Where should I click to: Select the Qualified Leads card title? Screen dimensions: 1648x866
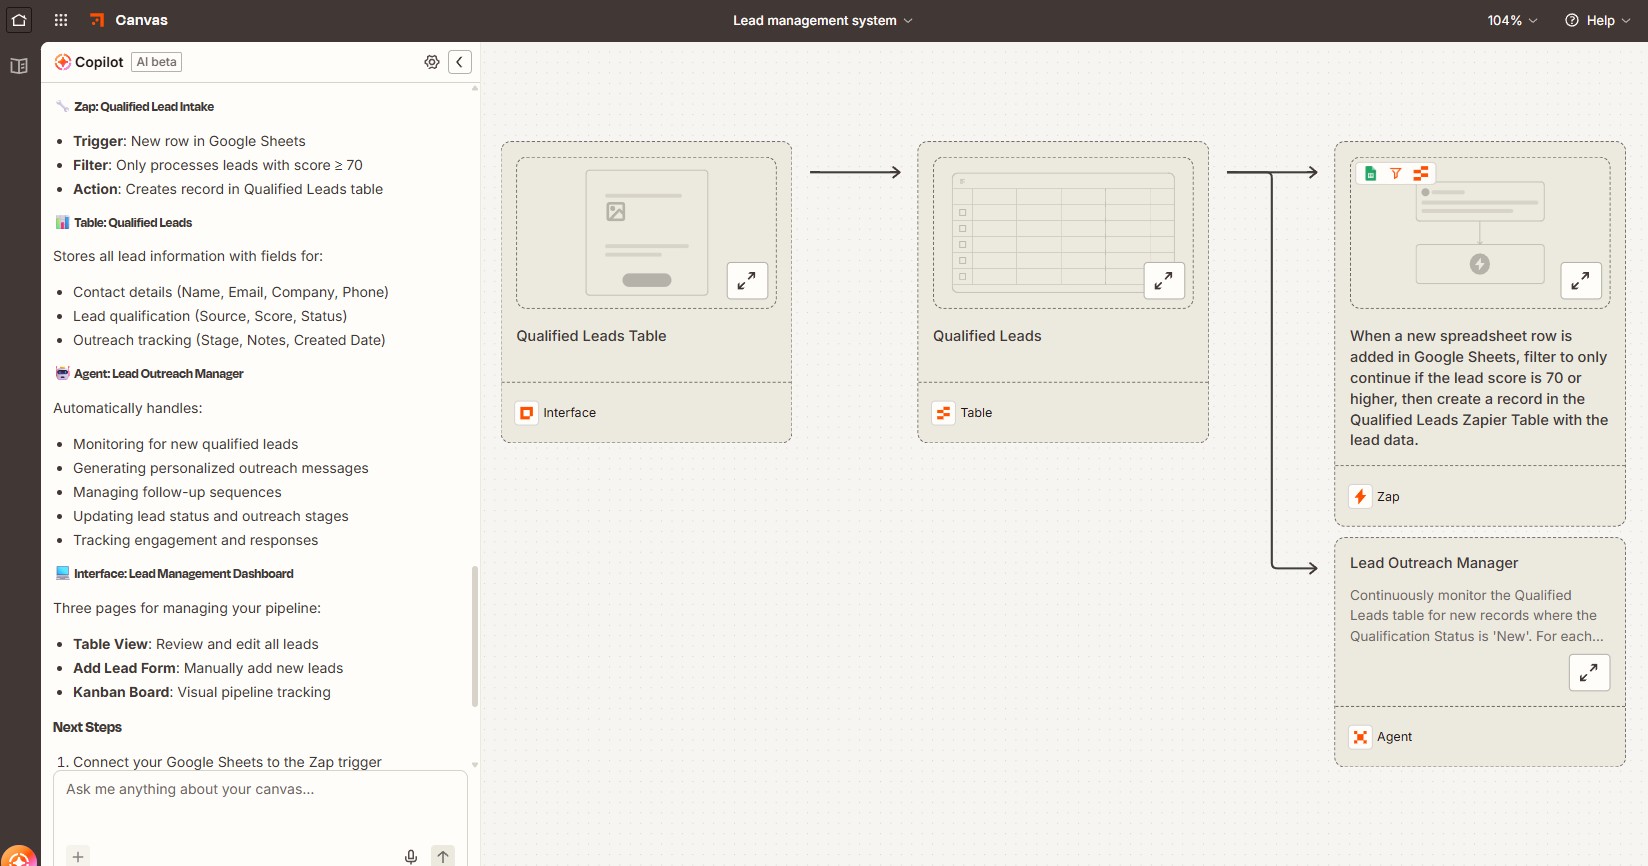(987, 336)
